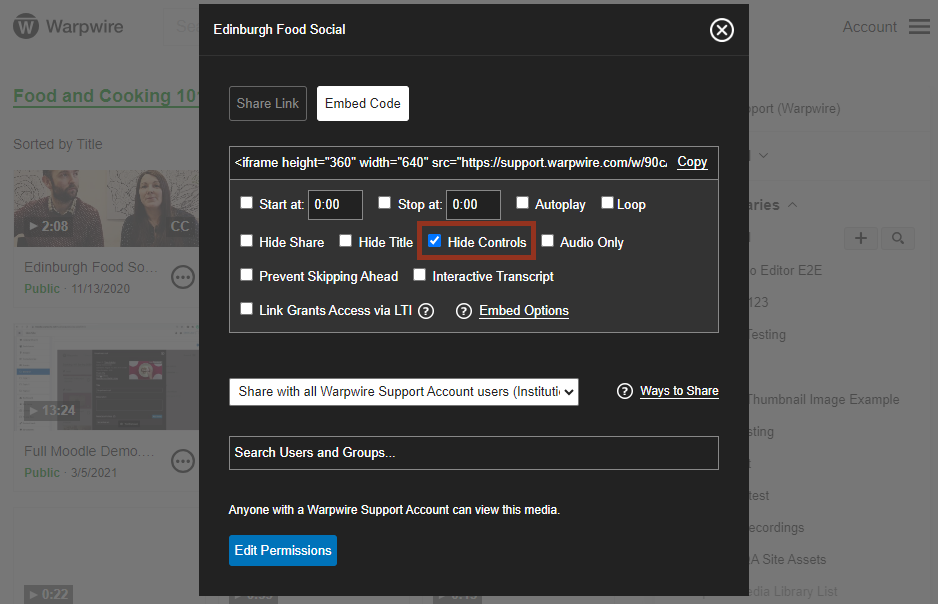Viewport: 938px width, 604px height.
Task: Click the Stop at time field
Action: click(473, 205)
